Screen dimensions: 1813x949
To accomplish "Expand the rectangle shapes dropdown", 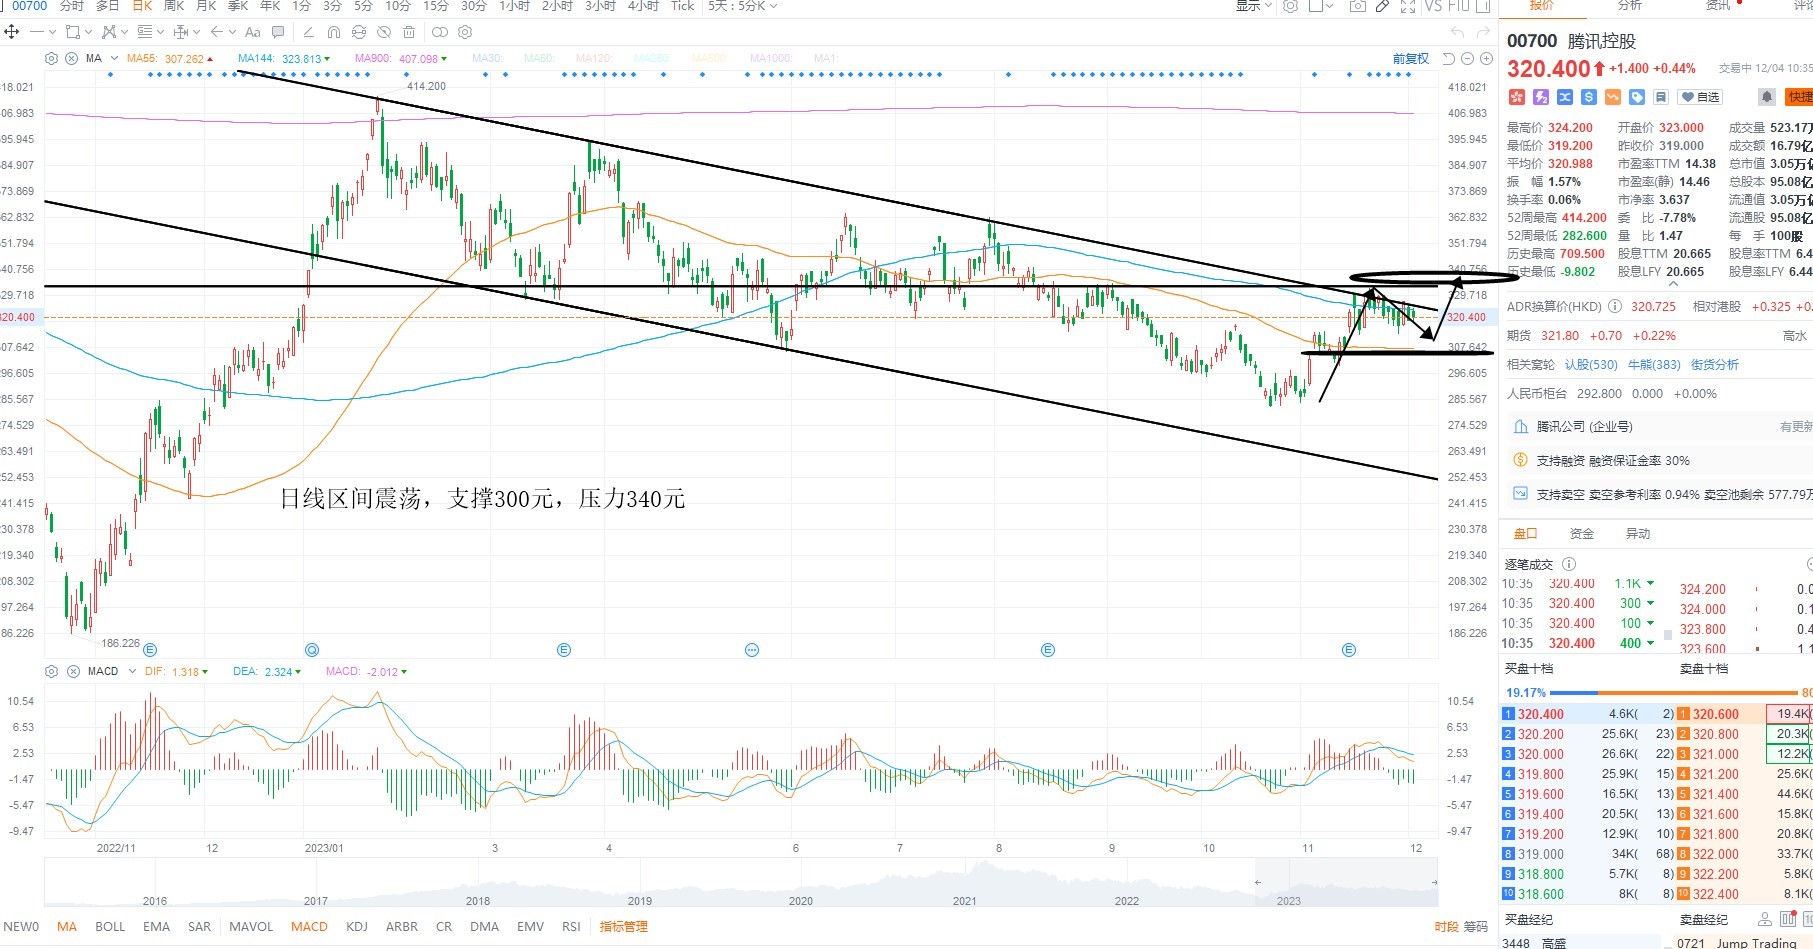I will (x=88, y=32).
